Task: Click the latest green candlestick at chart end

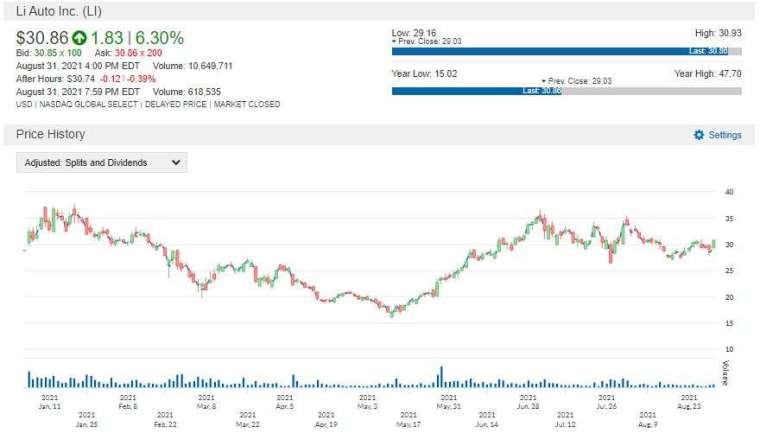Action: 713,243
